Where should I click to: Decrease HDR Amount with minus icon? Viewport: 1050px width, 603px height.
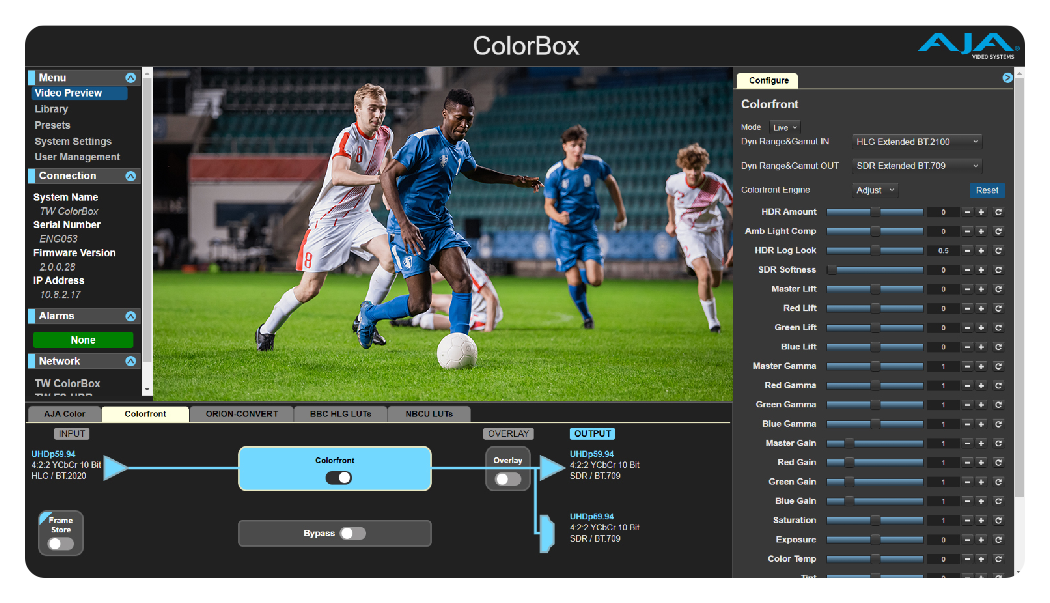point(967,212)
